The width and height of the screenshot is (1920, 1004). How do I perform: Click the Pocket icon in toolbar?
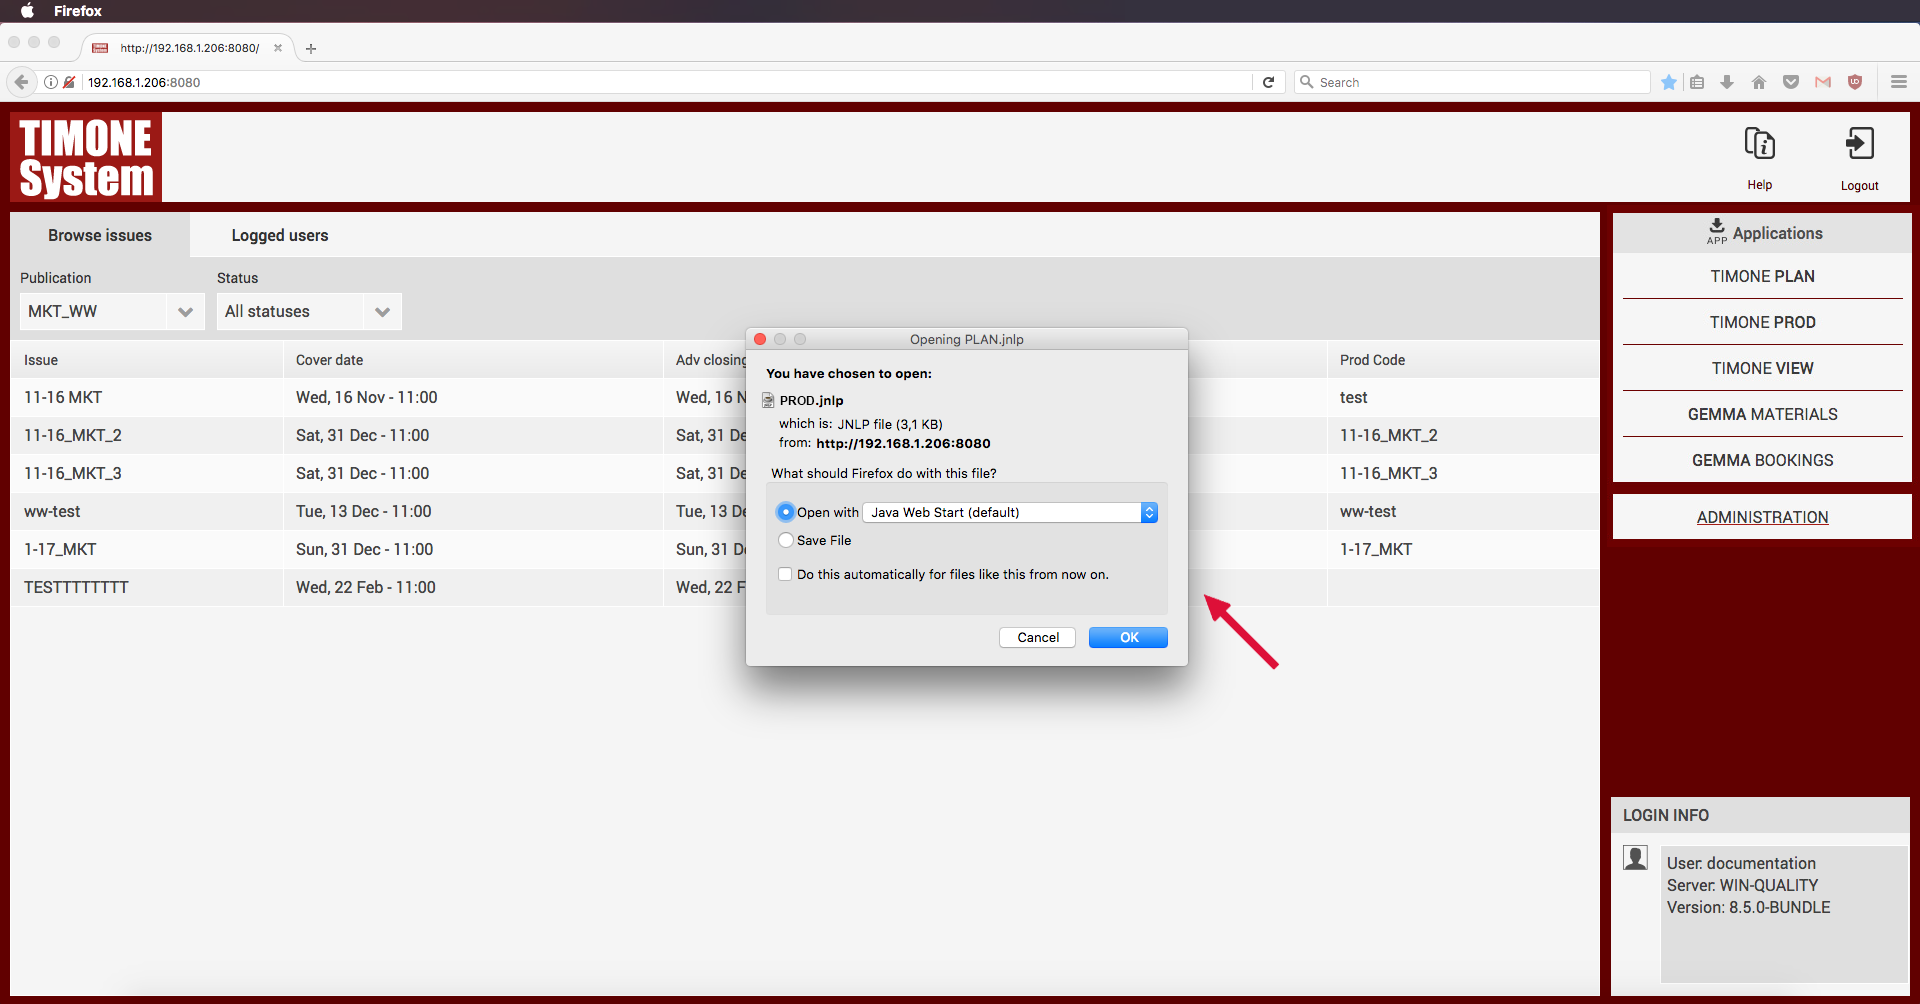coord(1791,82)
